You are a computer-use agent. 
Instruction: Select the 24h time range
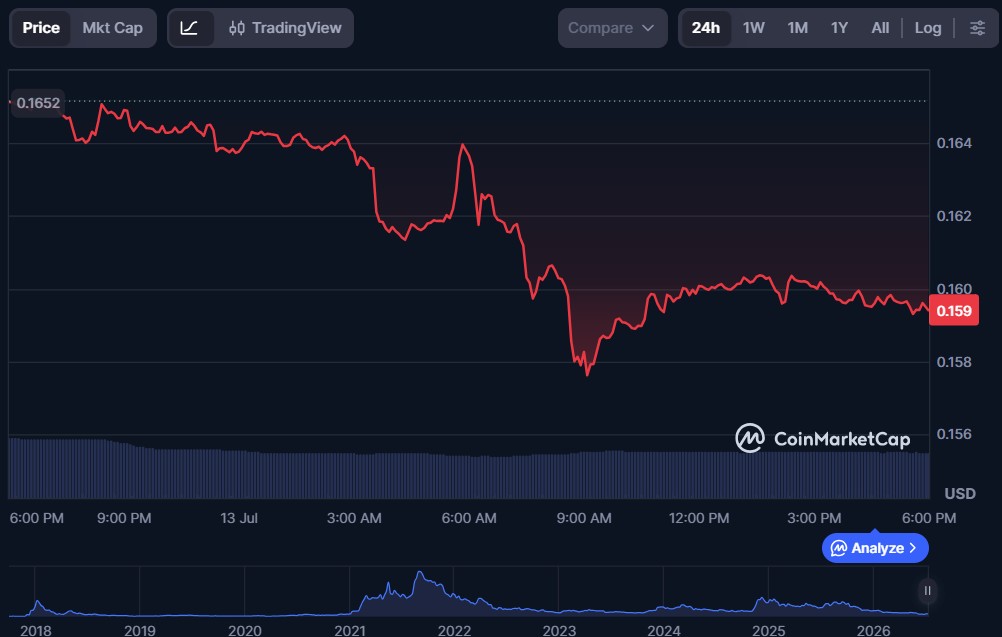tap(705, 28)
